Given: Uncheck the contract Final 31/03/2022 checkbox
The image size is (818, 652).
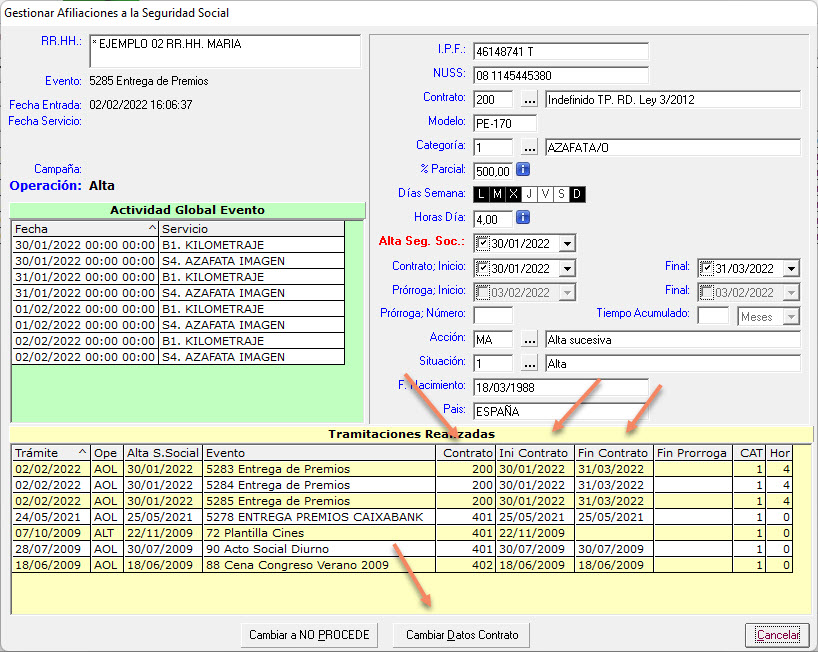Looking at the screenshot, I should point(706,268).
